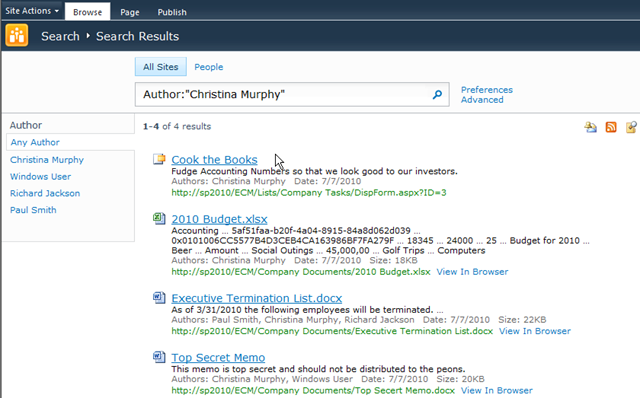This screenshot has height=398, width=640.
Task: Click the magnifier search icon in the query box
Action: click(x=437, y=94)
